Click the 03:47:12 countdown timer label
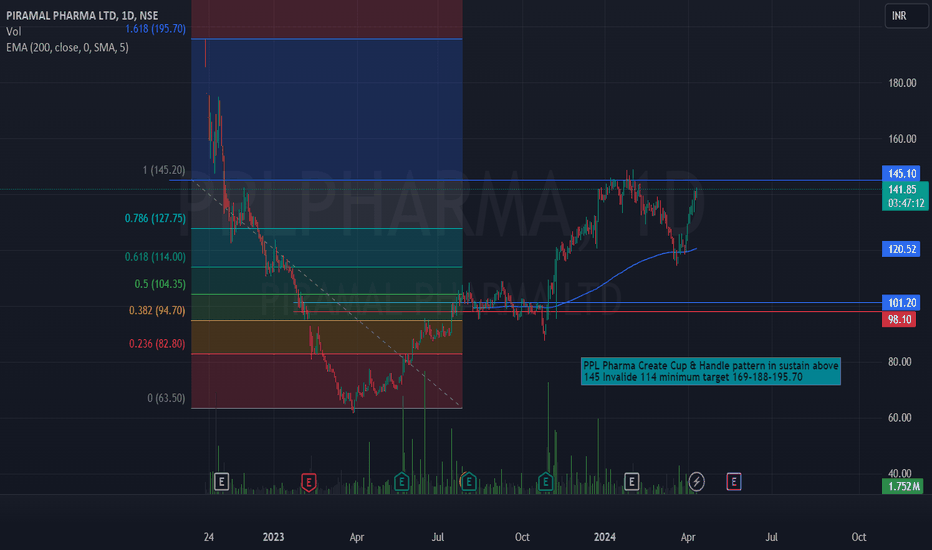The width and height of the screenshot is (932, 550). [906, 203]
